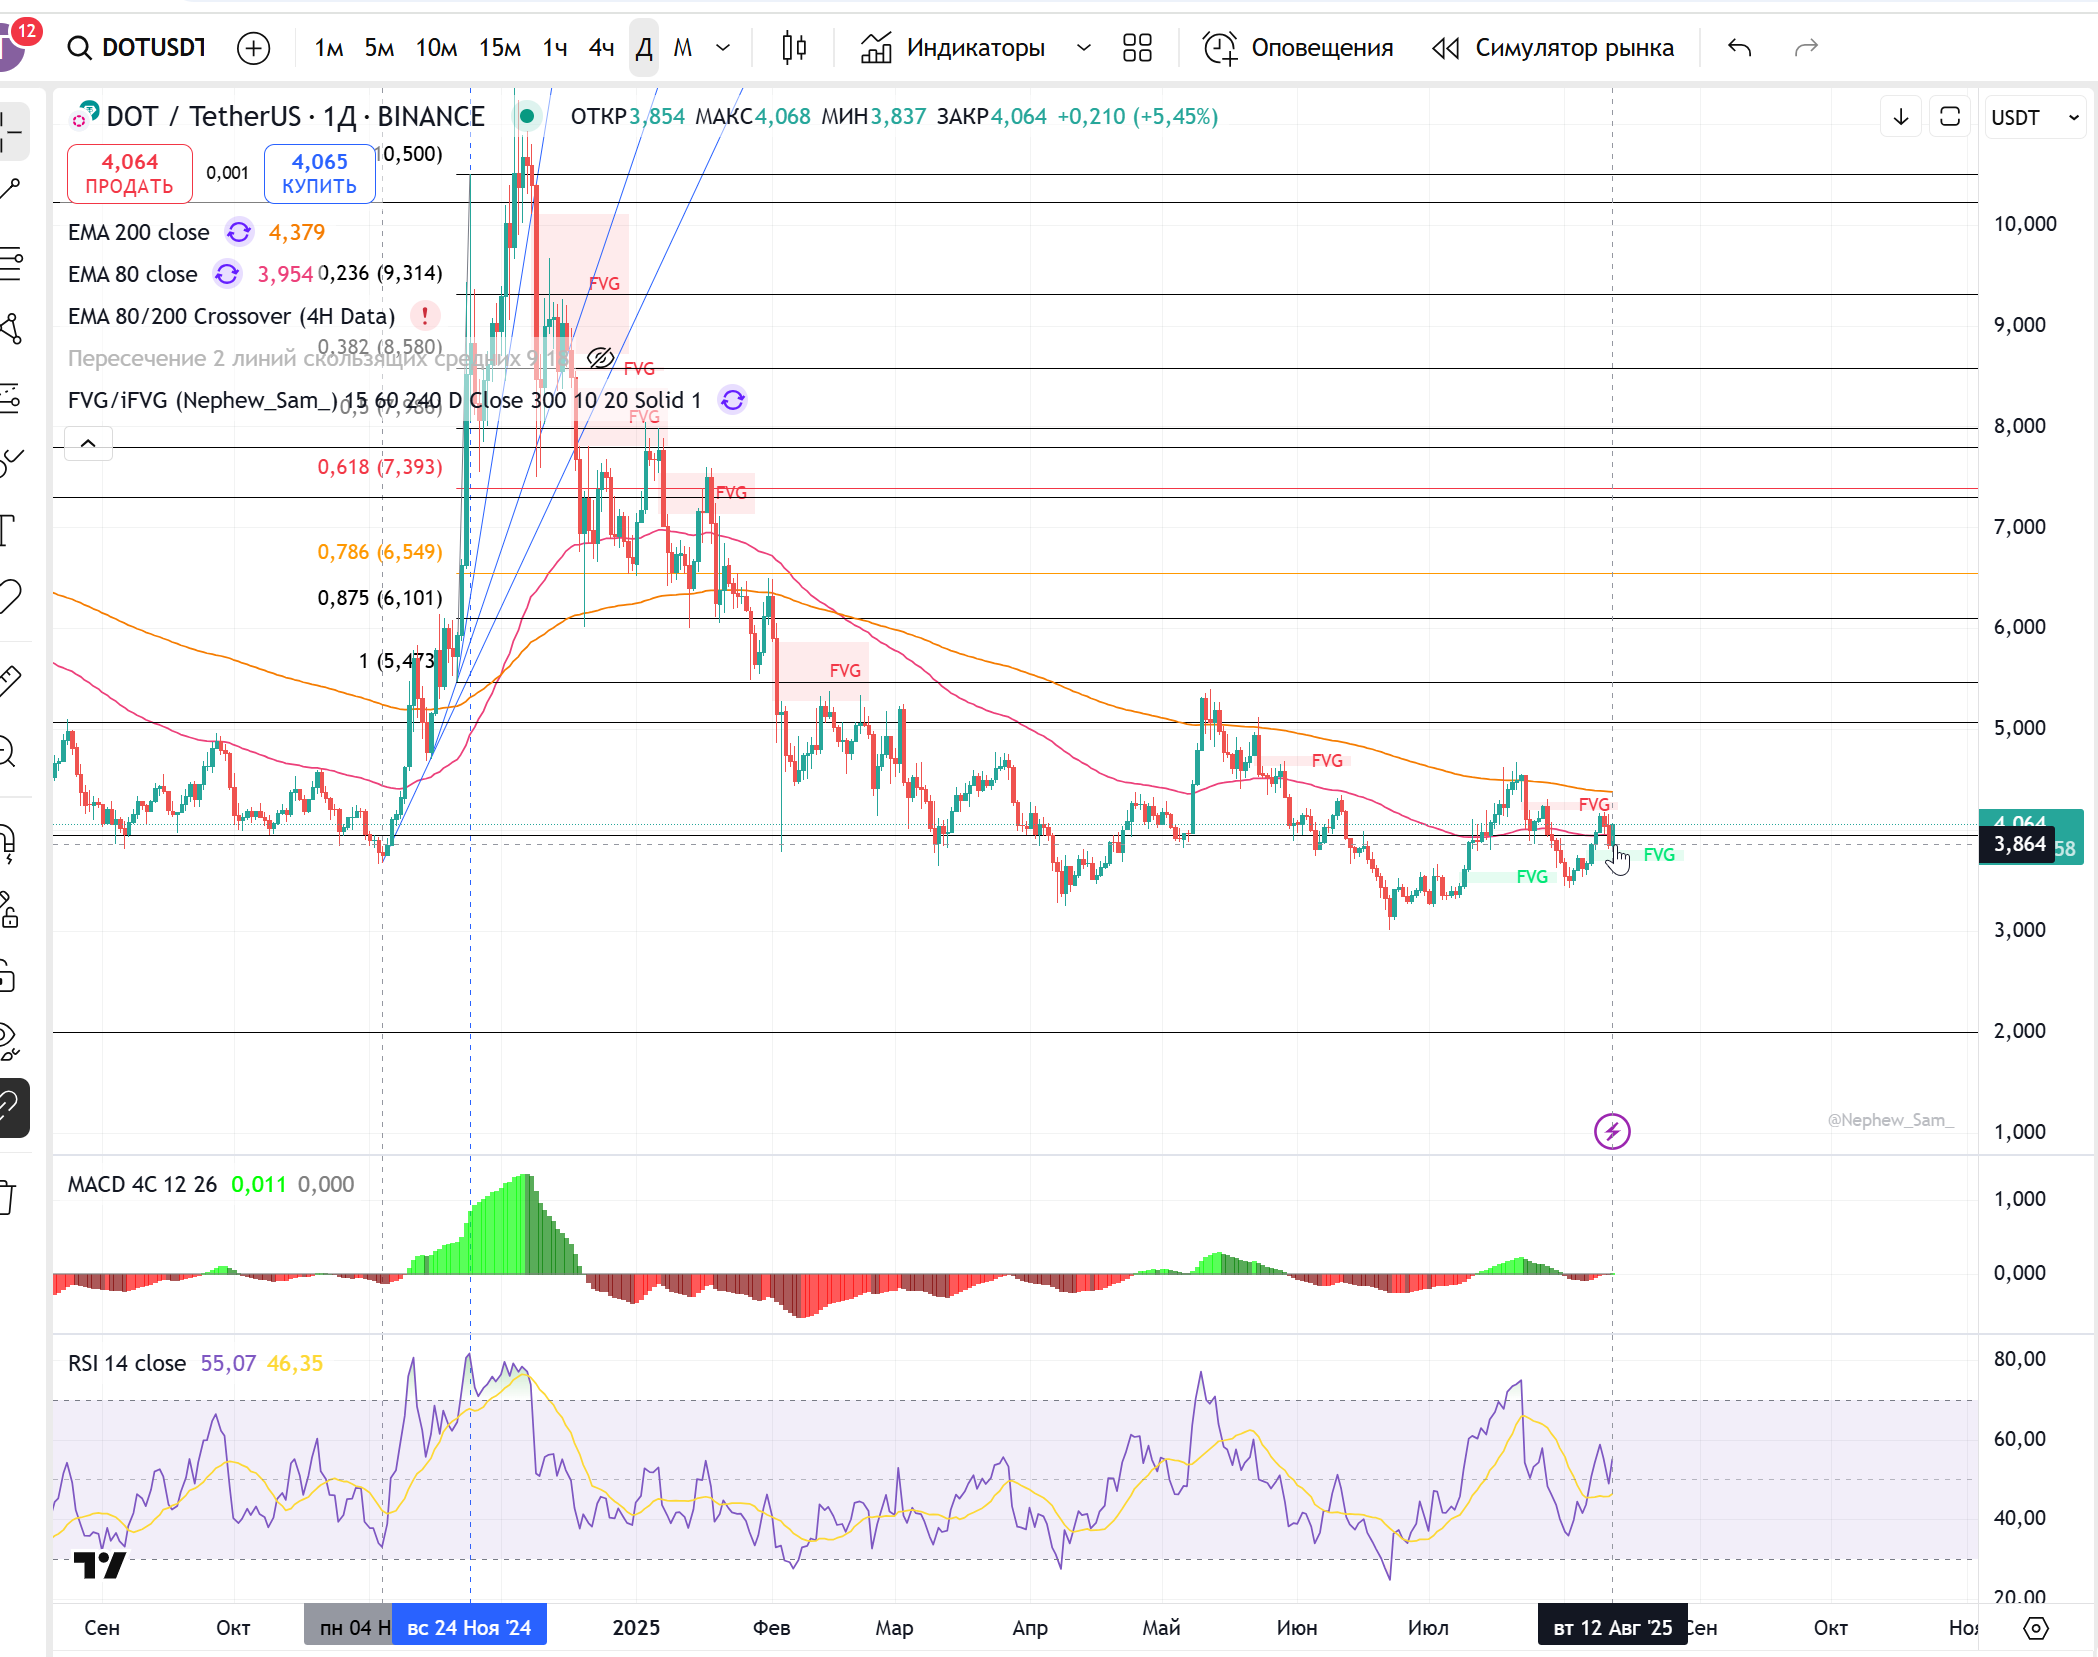
Task: Select the zoom in tool
Action: pos(10,750)
